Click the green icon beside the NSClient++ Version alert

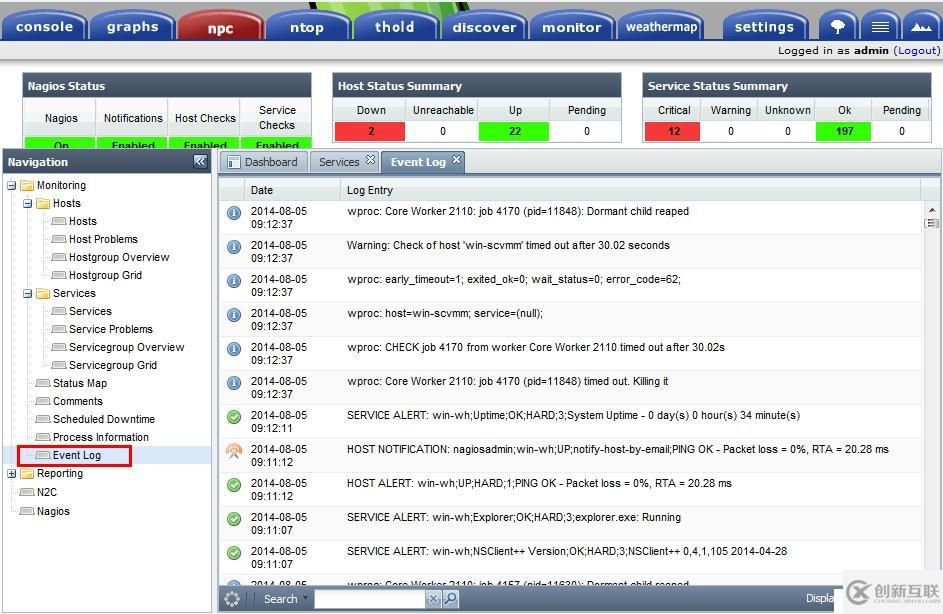[x=233, y=552]
